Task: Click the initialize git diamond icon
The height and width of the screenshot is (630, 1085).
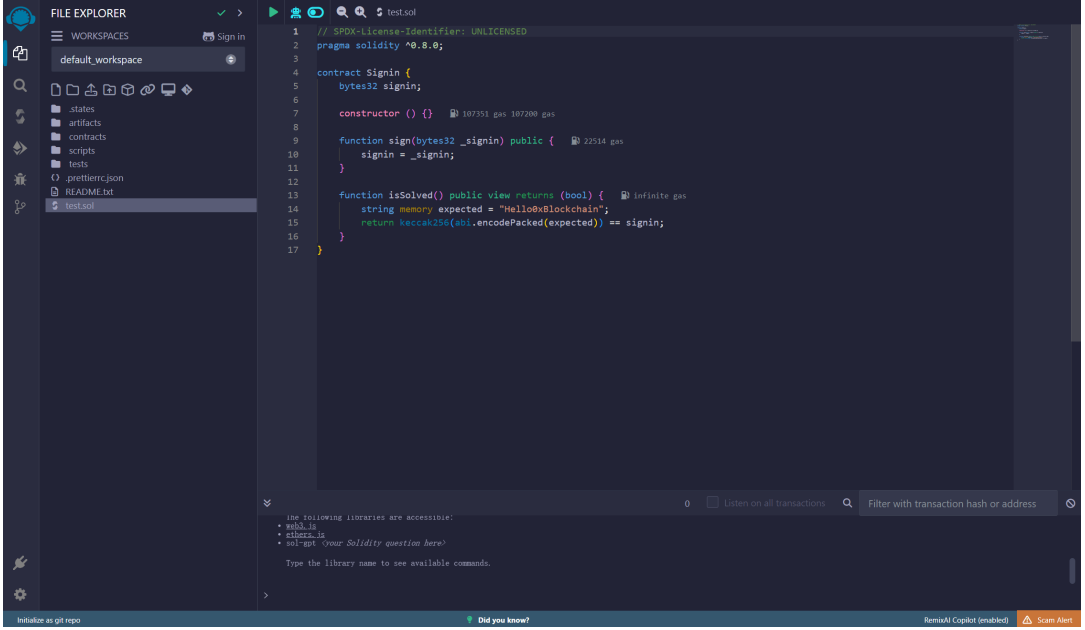Action: pyautogui.click(x=187, y=90)
